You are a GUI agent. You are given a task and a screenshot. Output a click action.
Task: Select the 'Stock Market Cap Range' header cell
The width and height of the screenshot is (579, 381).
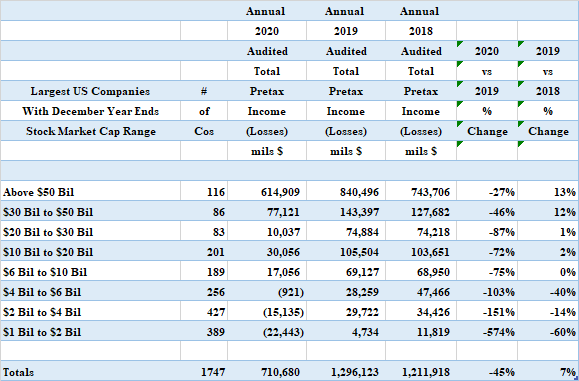(91, 131)
